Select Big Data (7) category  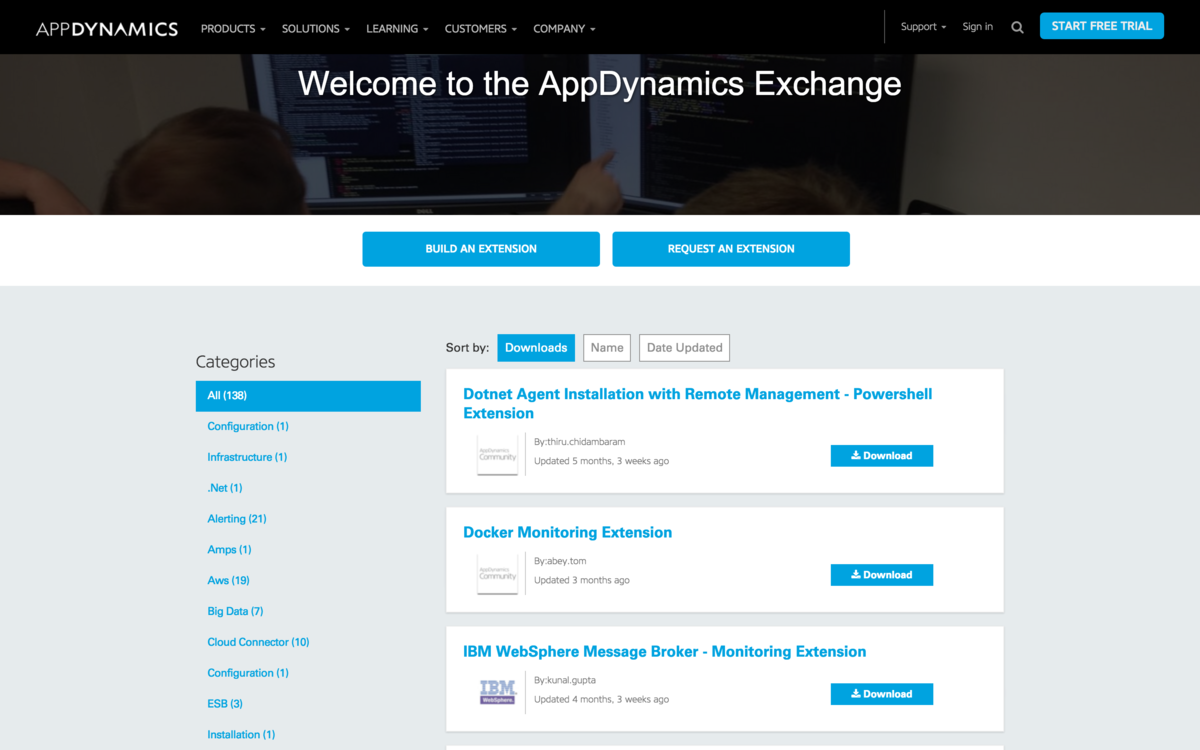[235, 611]
